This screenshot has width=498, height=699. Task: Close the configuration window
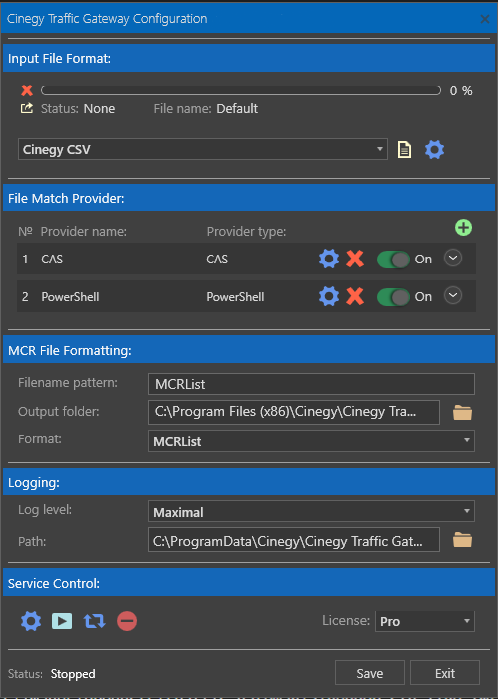pyautogui.click(x=485, y=19)
